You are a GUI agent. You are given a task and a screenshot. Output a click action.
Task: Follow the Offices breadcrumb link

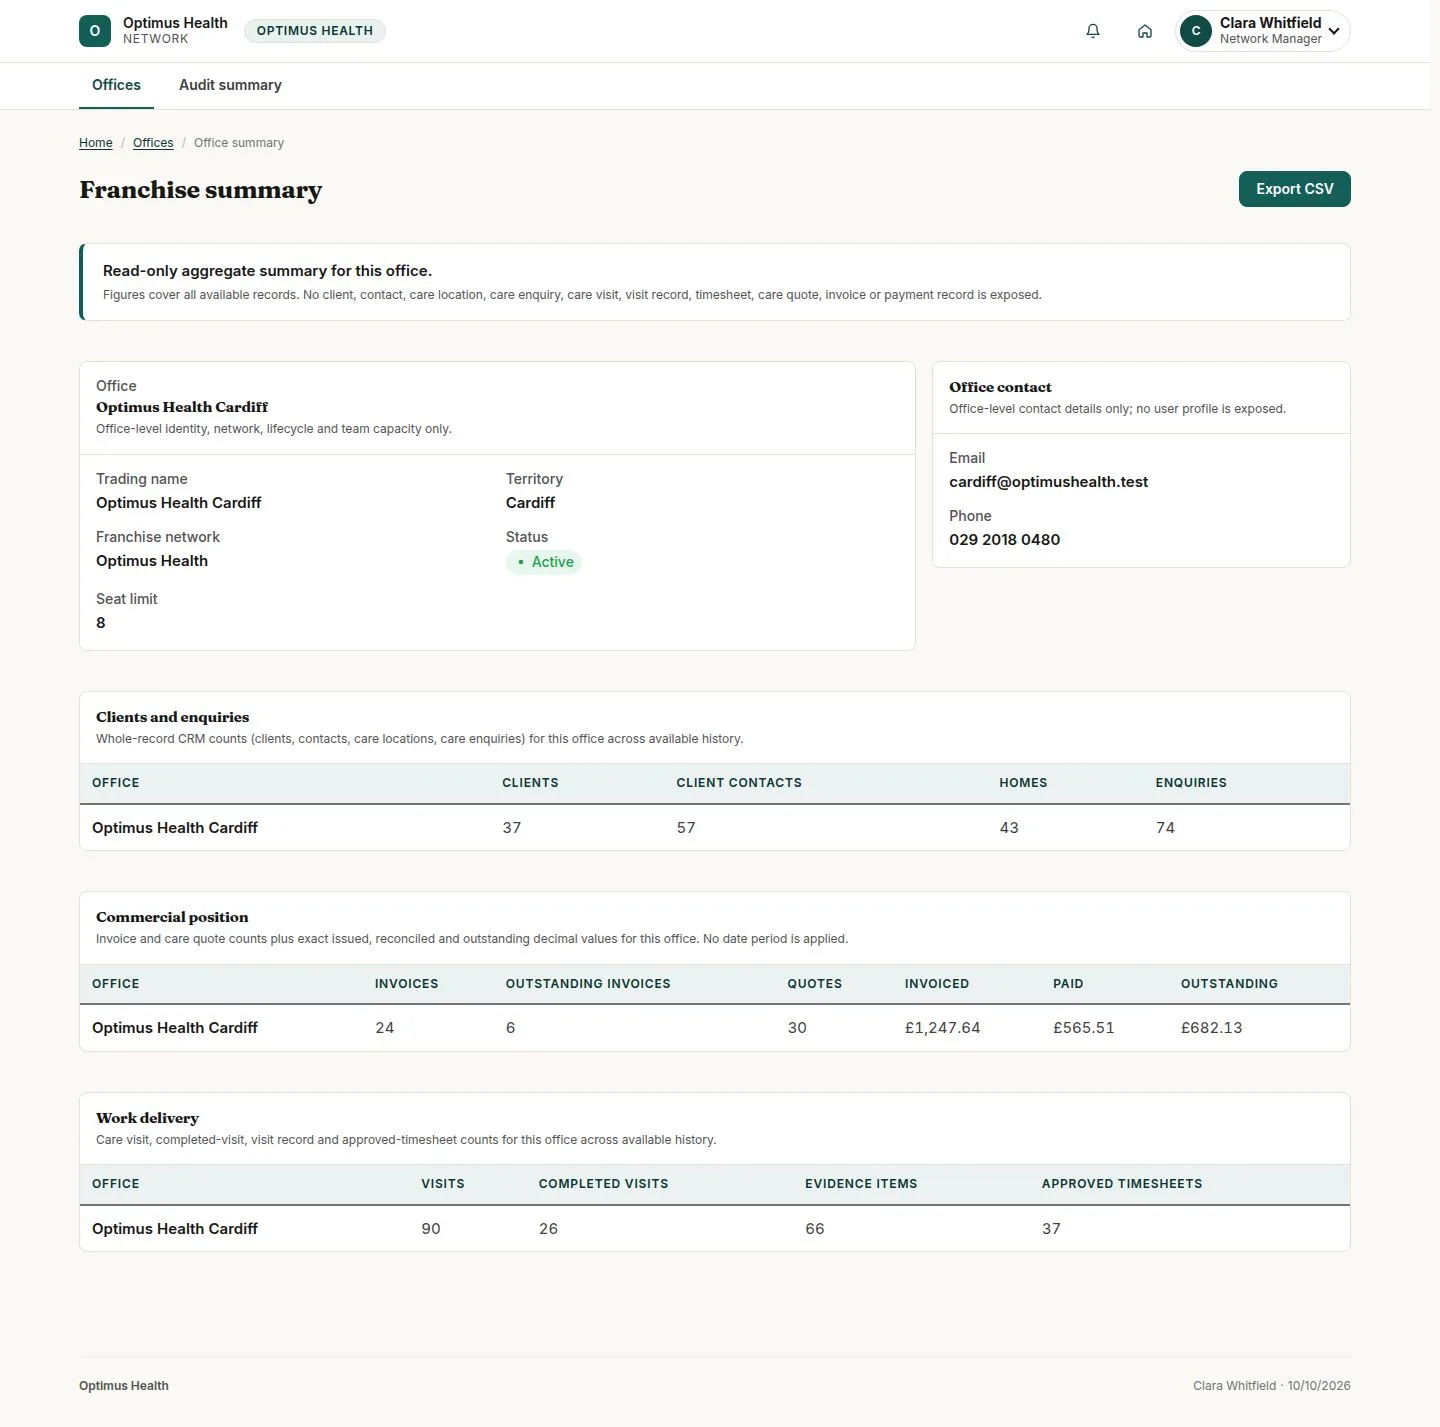(x=153, y=143)
